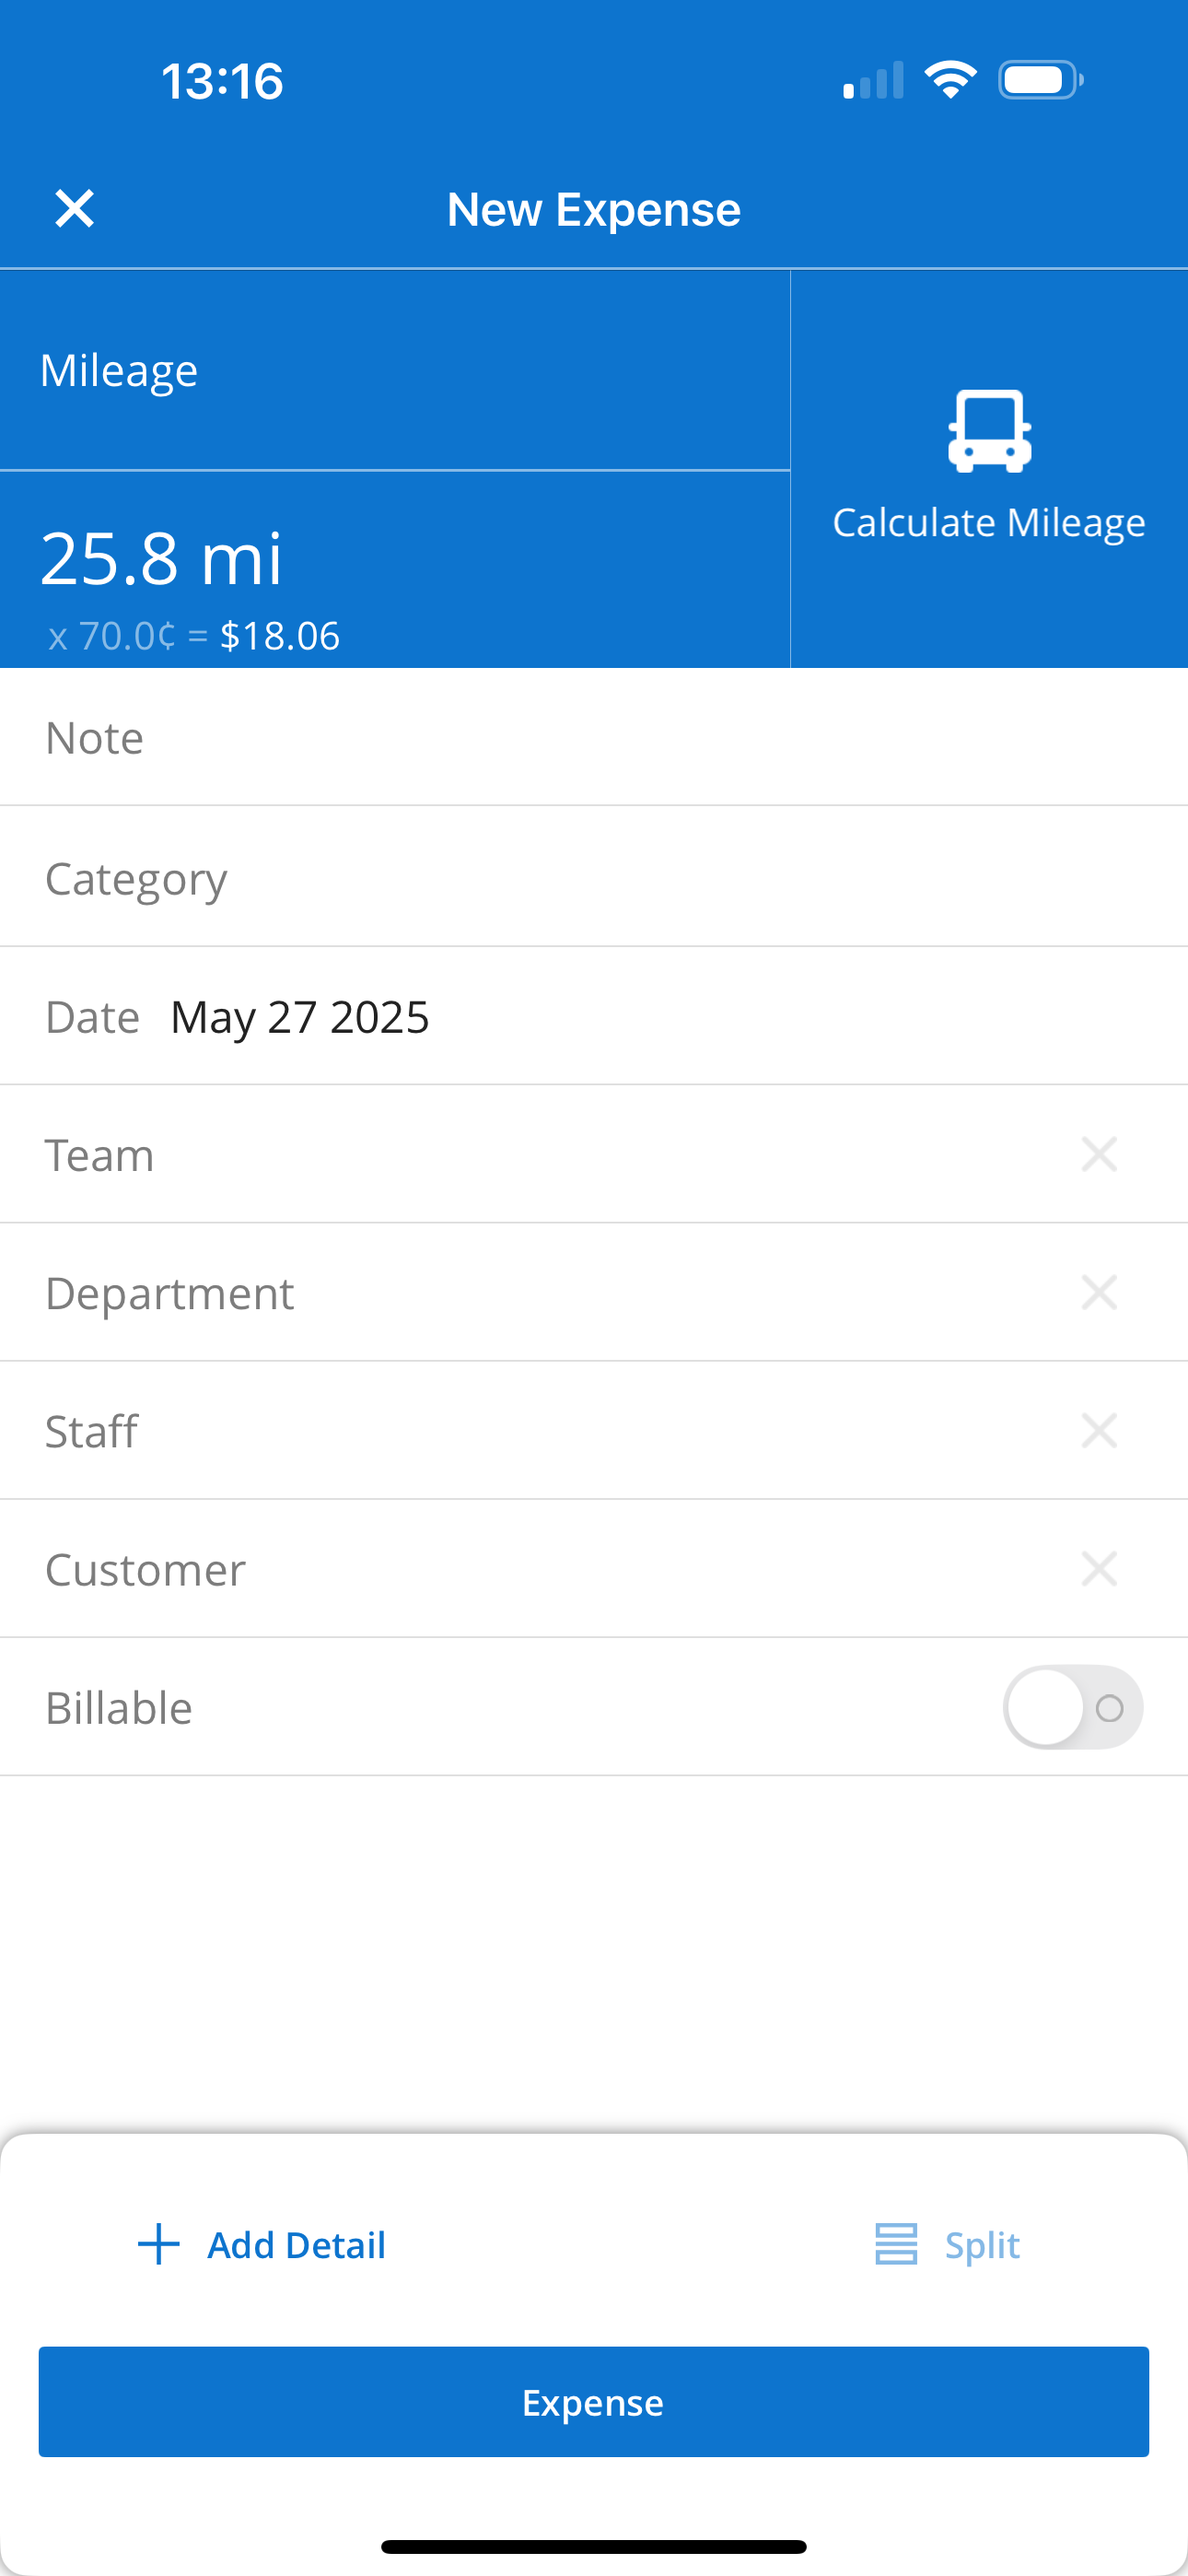Clear the Team field
Screen dimensions: 1188x2576
tap(1099, 1154)
